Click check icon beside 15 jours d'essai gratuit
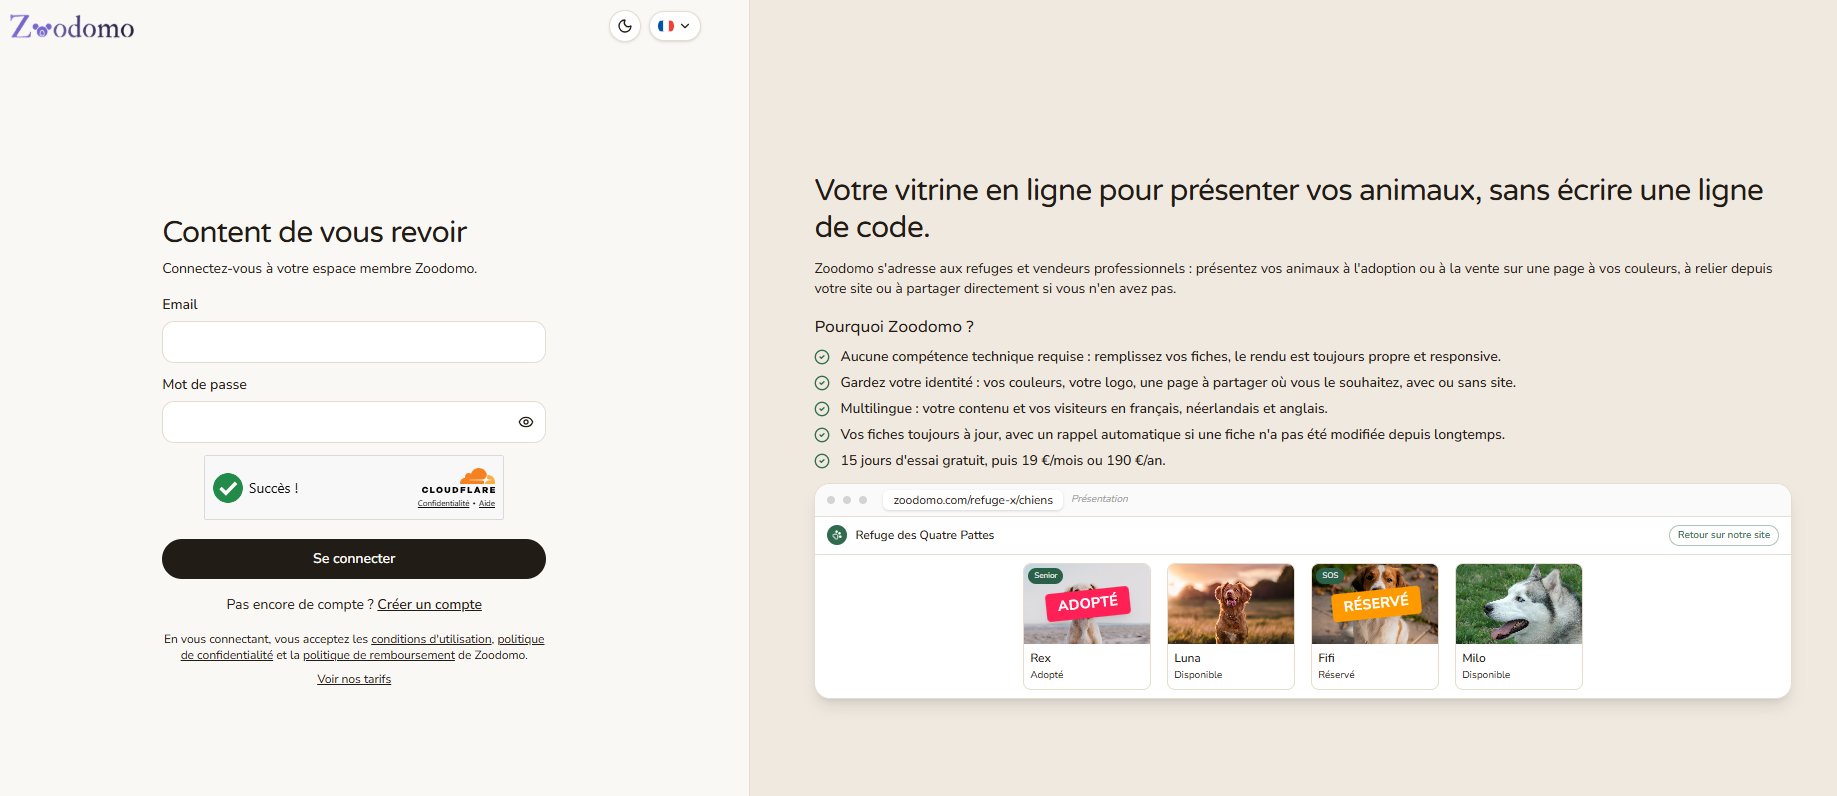Viewport: 1837px width, 796px height. [822, 461]
